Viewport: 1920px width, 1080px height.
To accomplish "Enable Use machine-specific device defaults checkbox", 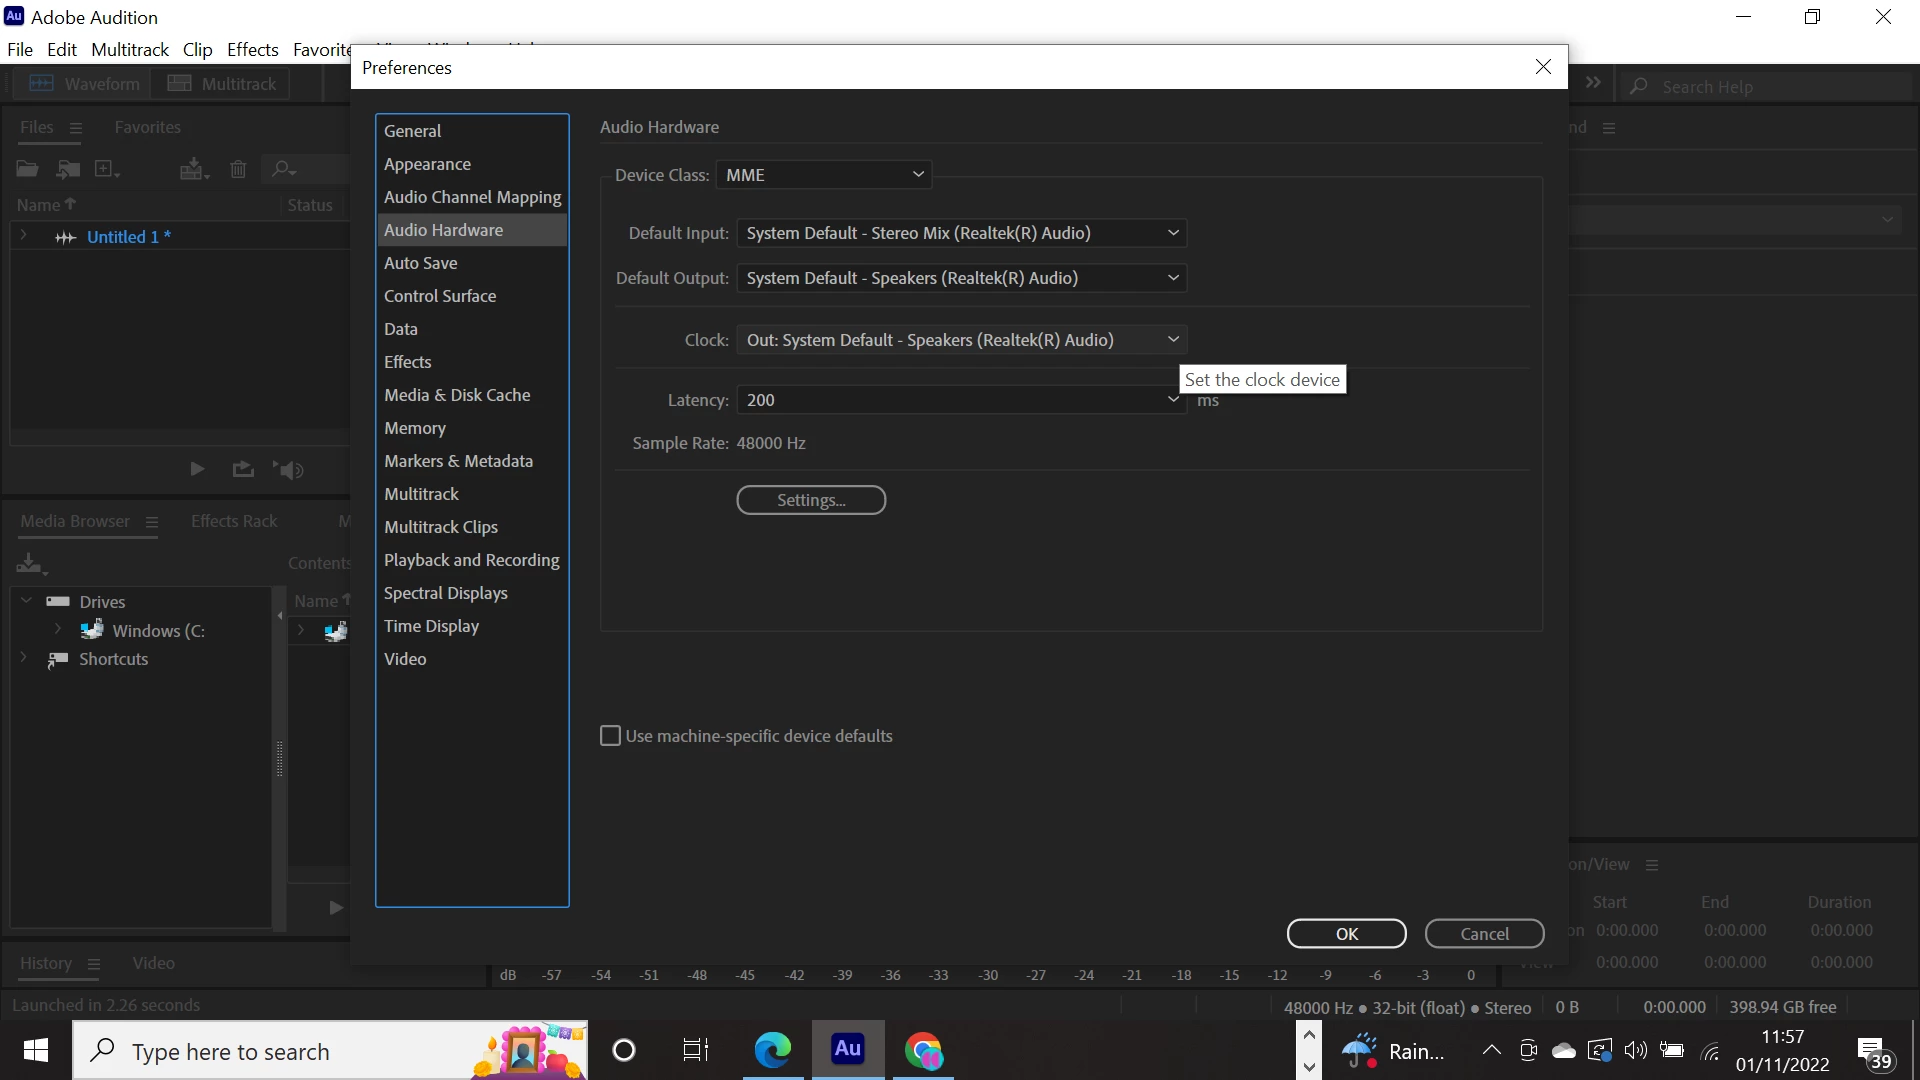I will point(610,736).
